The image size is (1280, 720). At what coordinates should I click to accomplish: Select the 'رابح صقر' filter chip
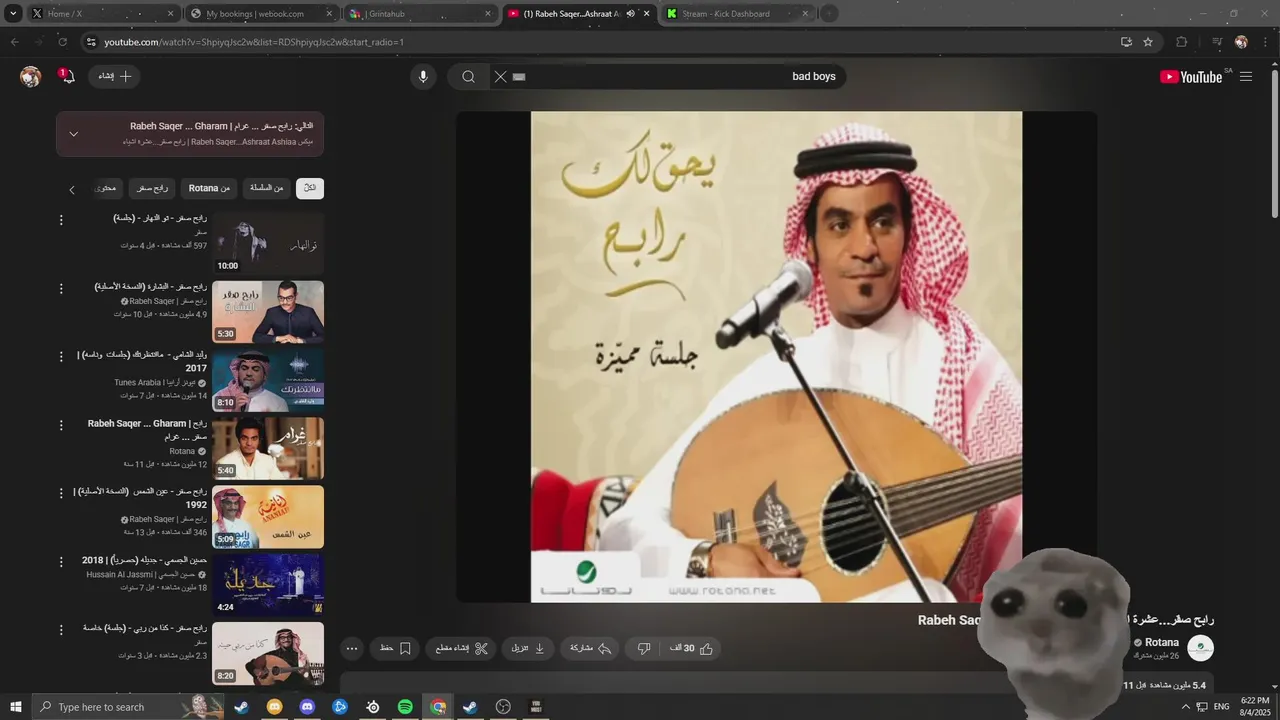[x=152, y=188]
